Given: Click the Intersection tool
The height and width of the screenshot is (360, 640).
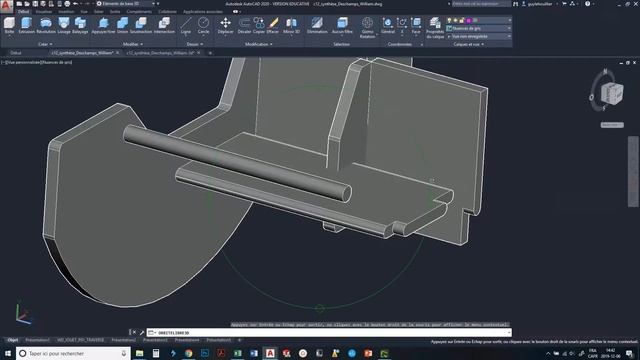Looking at the screenshot, I should pyautogui.click(x=164, y=26).
